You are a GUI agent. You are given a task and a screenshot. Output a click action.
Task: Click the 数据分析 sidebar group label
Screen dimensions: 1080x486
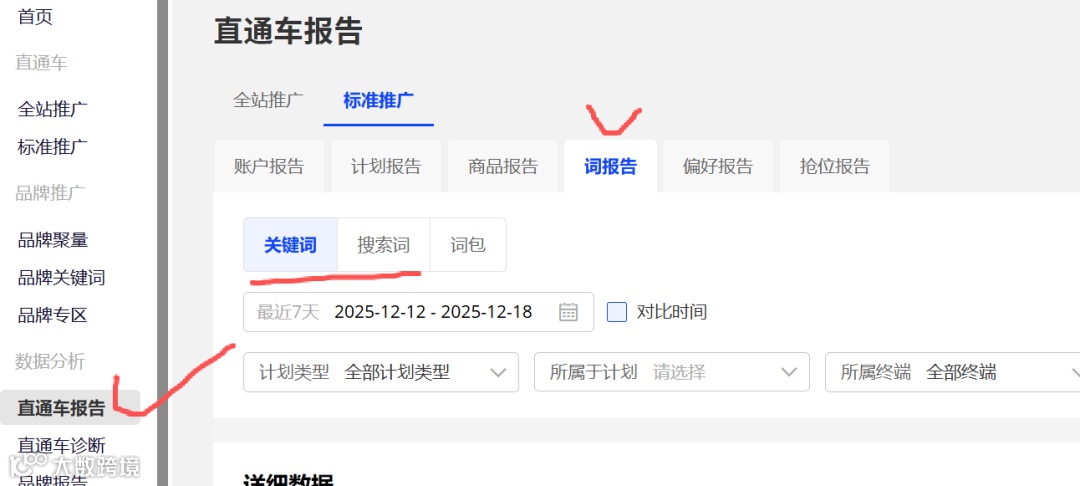click(50, 361)
